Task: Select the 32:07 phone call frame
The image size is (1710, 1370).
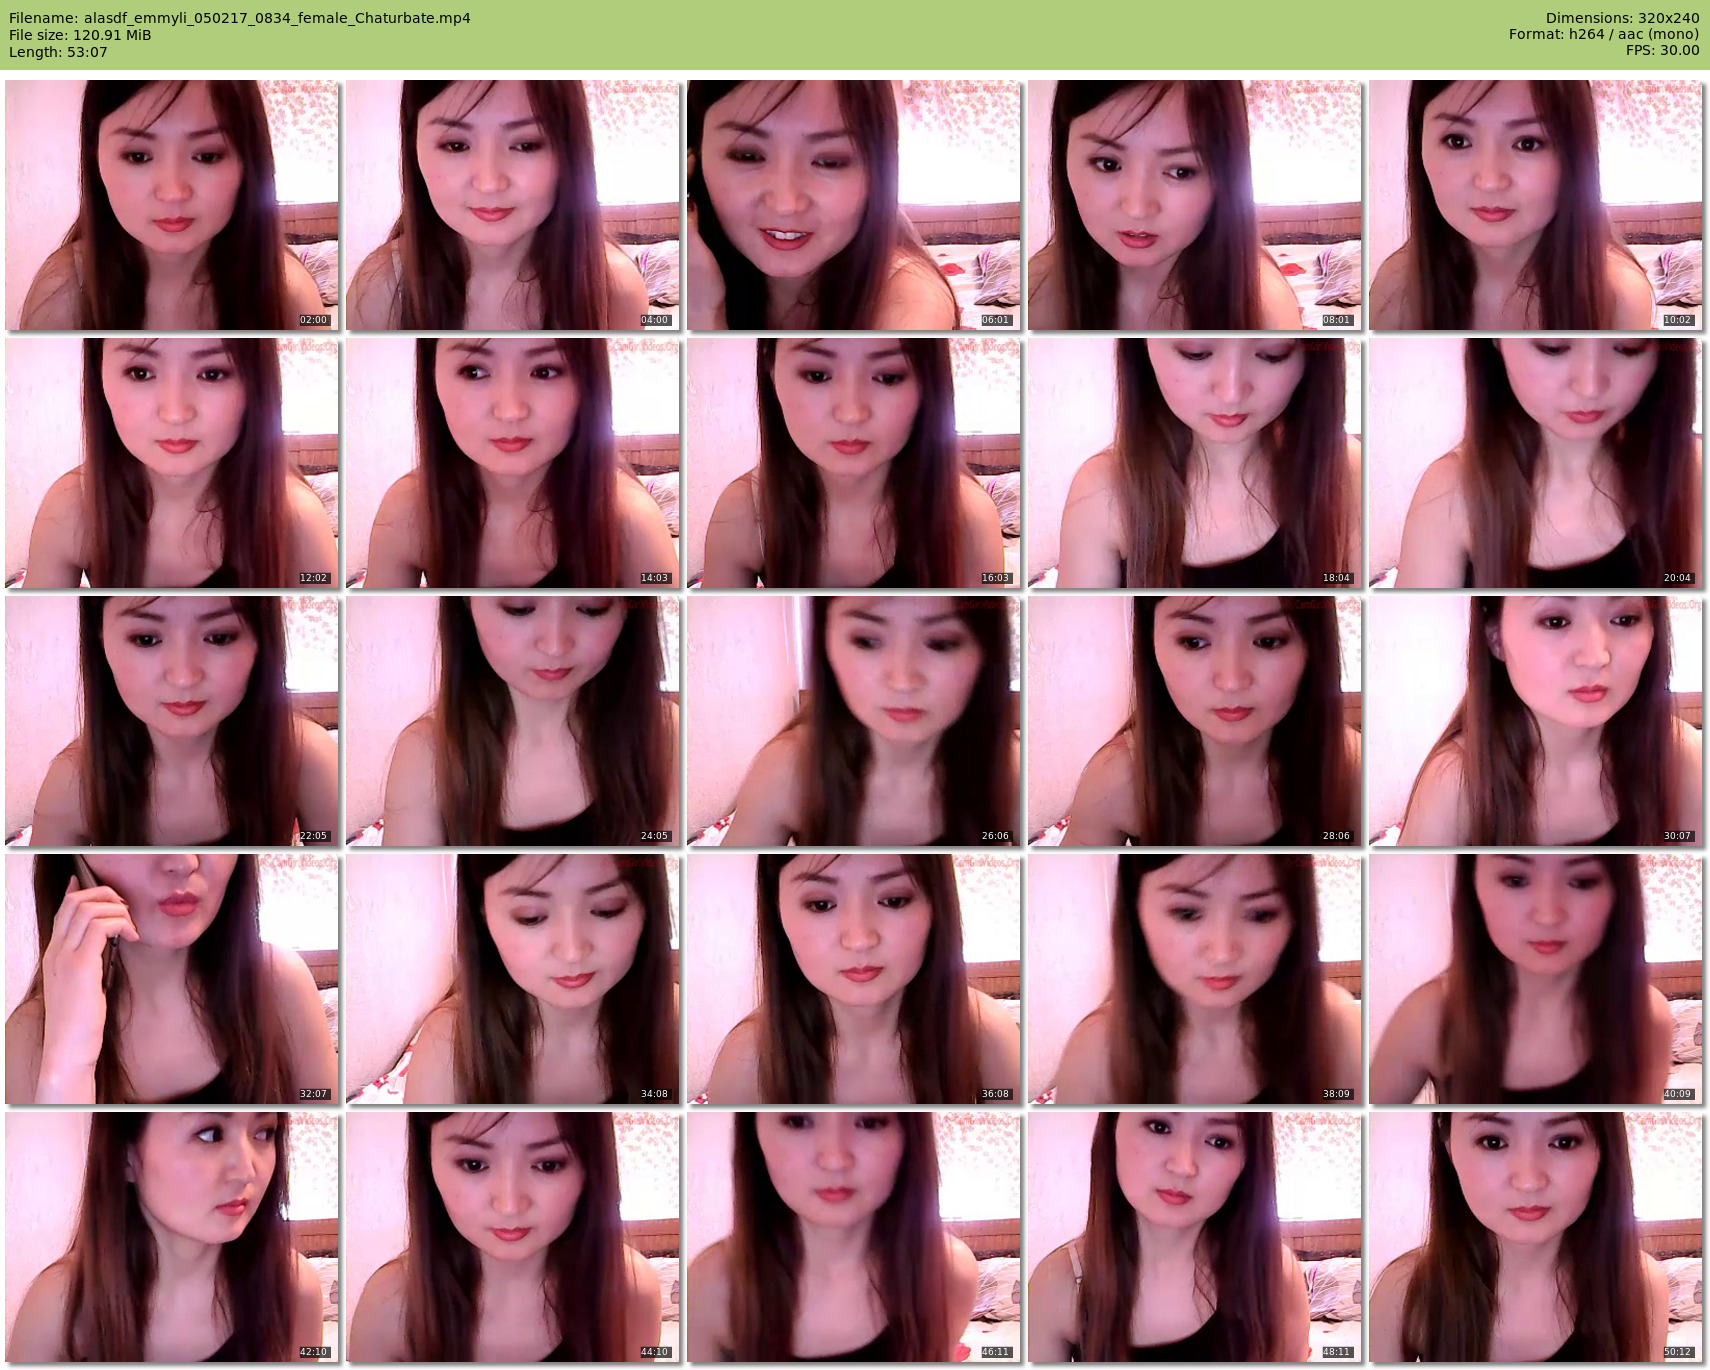Action: (172, 979)
